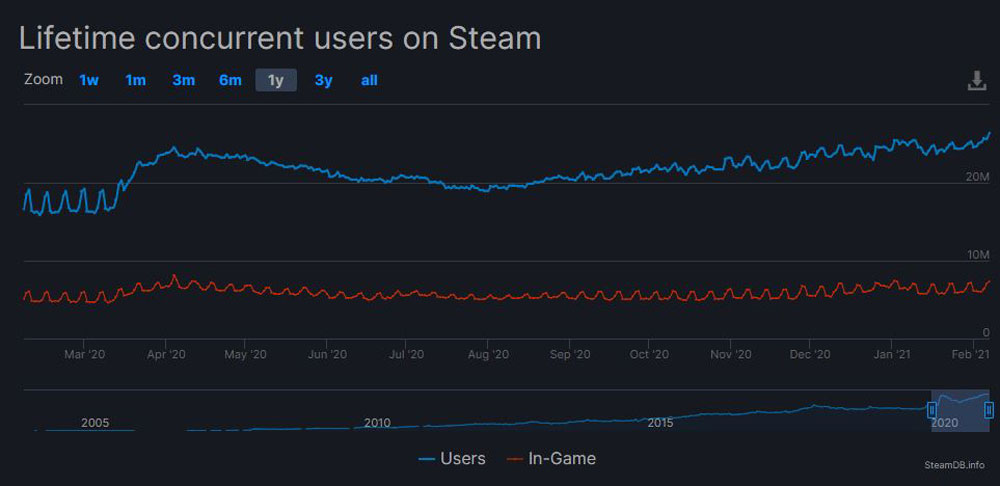This screenshot has height=486, width=1000.
Task: Set zoom range to 1w
Action: point(89,80)
